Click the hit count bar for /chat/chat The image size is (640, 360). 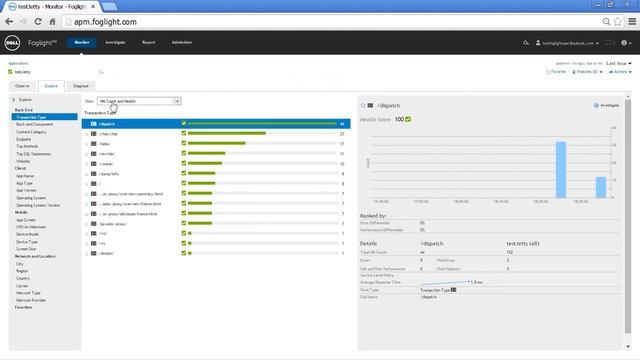point(227,133)
